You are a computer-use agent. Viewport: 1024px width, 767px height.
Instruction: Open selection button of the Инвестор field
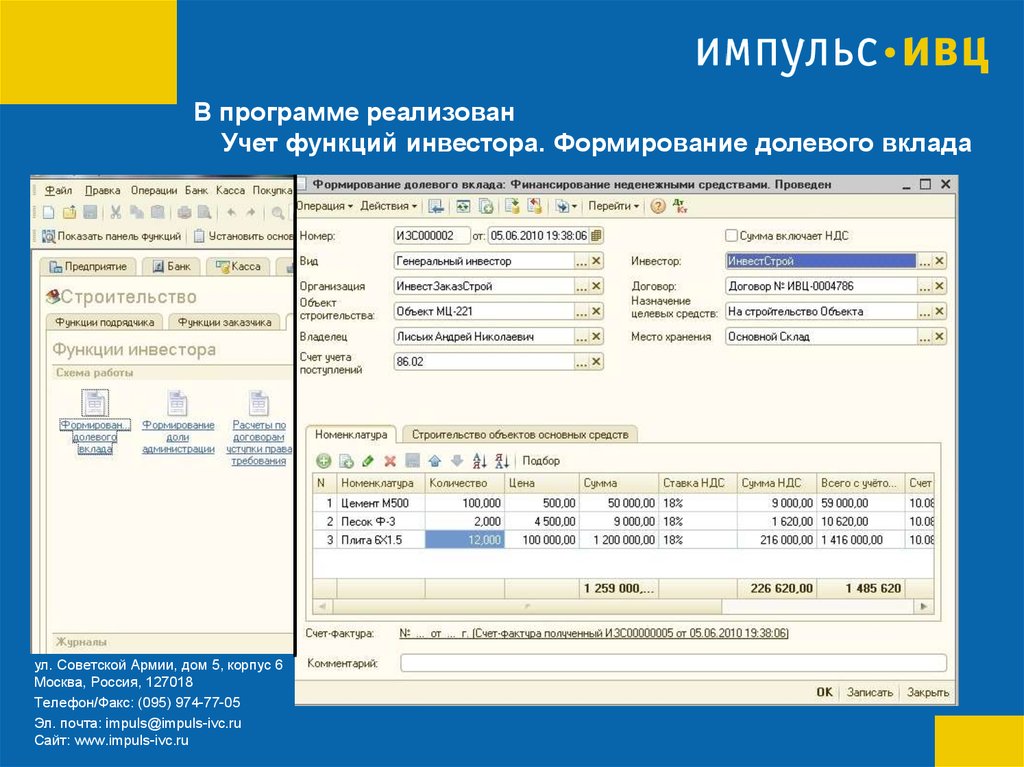click(924, 261)
